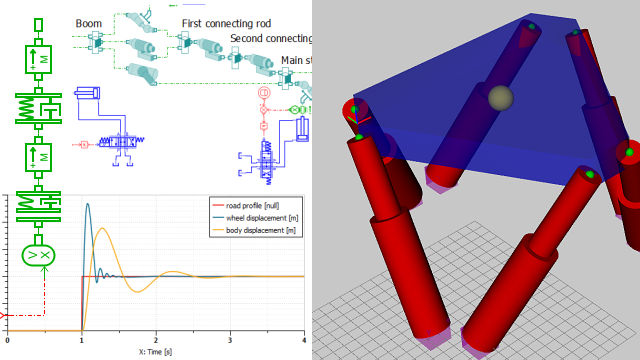Select the horizontal blue directional valve with springs

122,142
